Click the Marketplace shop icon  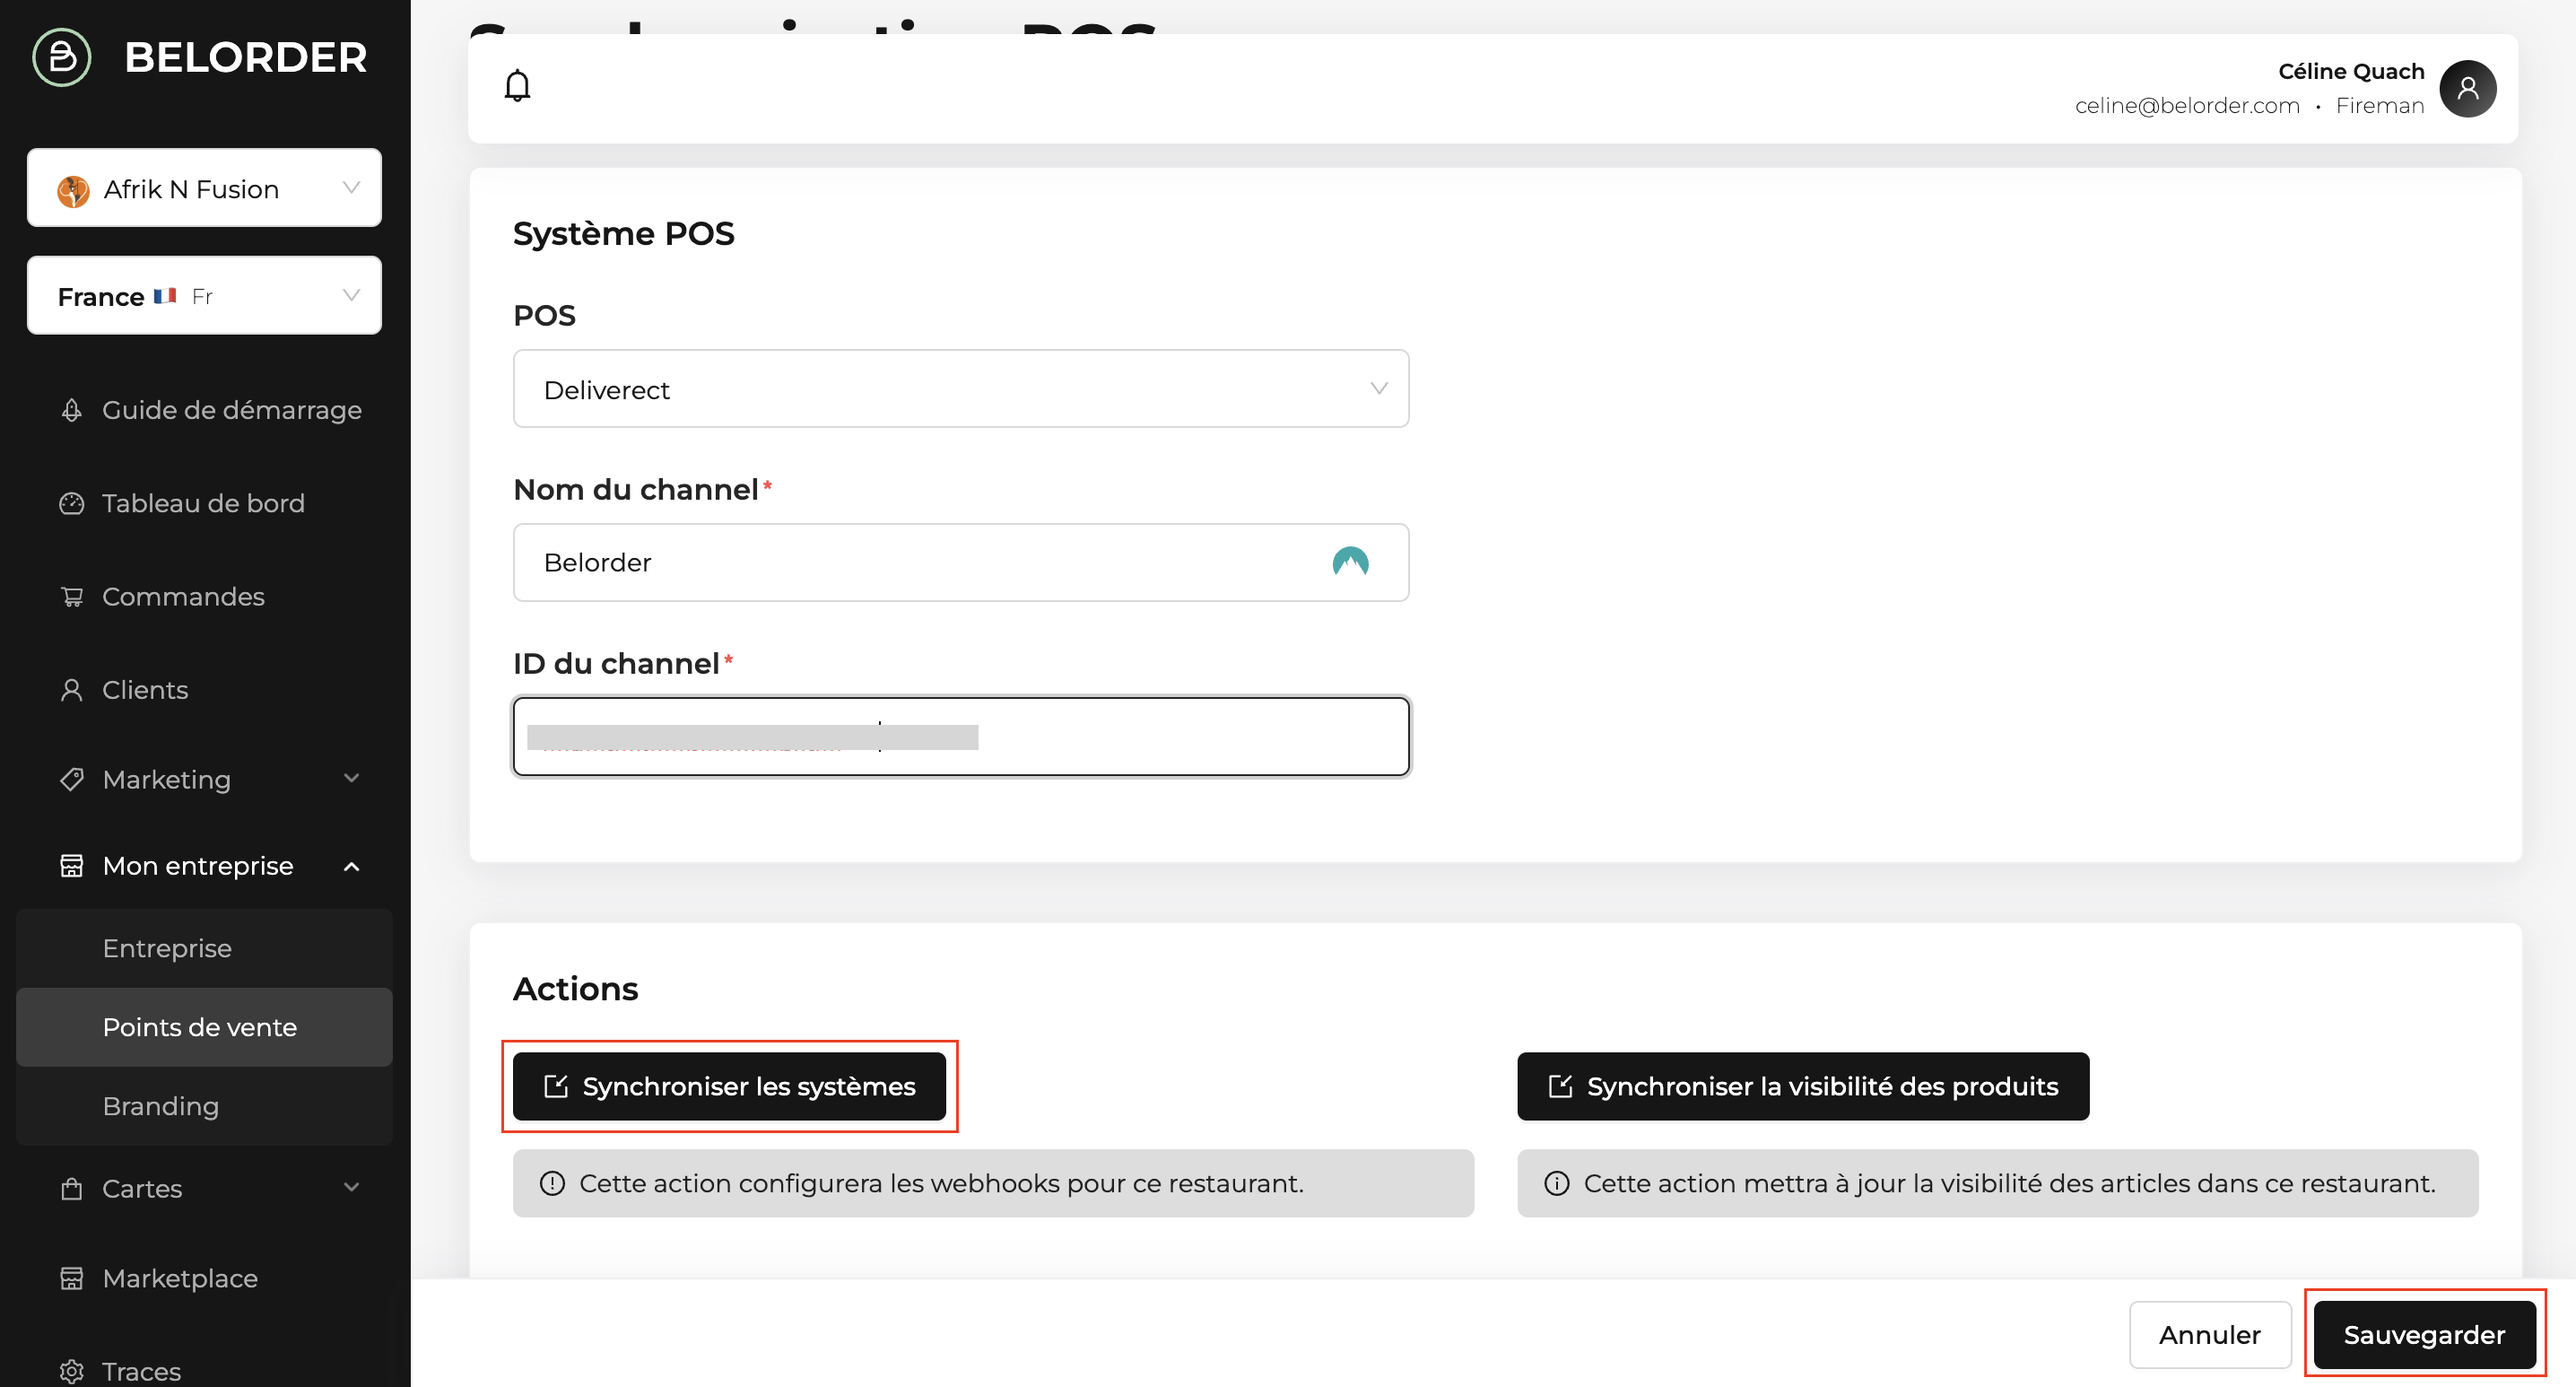pos(72,1278)
